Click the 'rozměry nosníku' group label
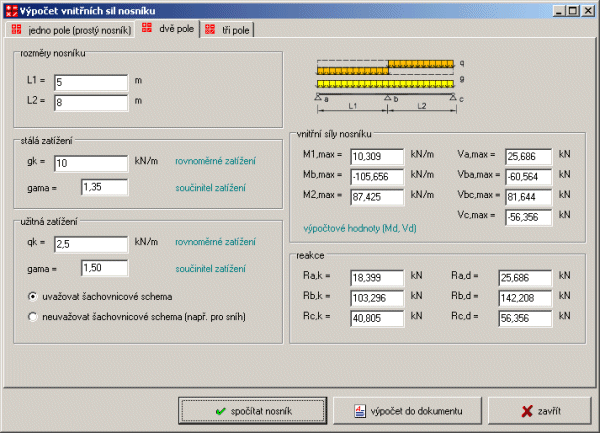The width and height of the screenshot is (600, 433). click(x=53, y=53)
